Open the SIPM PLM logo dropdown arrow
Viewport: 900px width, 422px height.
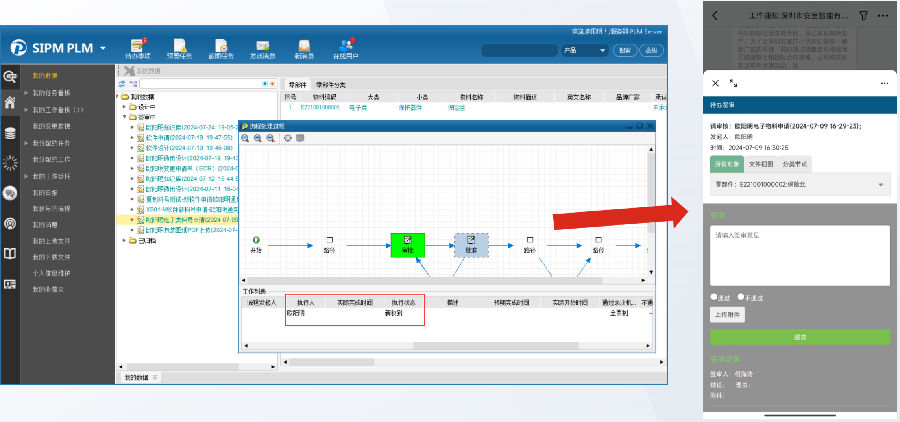coord(103,47)
